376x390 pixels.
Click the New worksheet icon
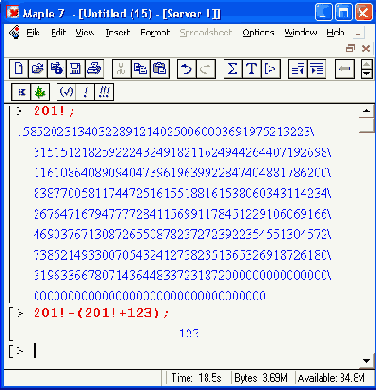coord(19,69)
